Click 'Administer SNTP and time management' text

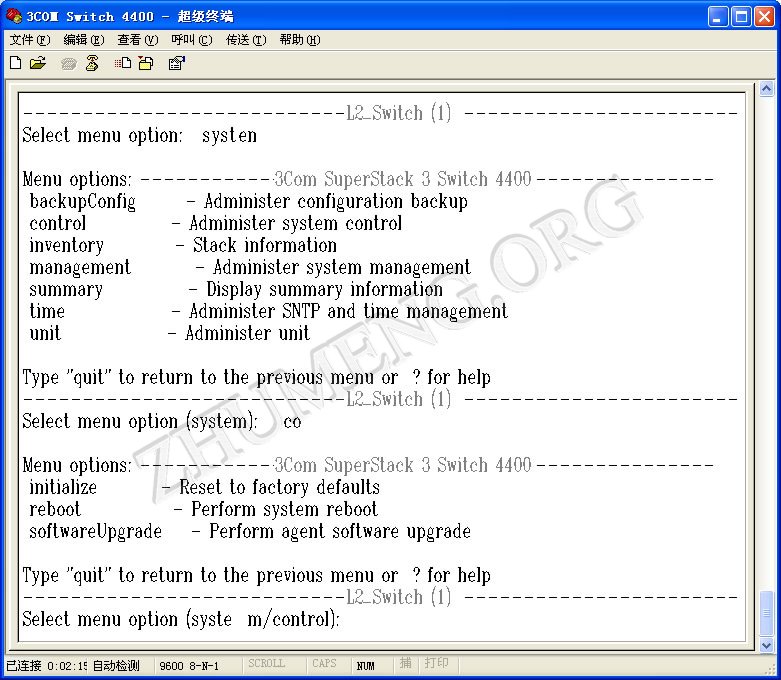[348, 311]
